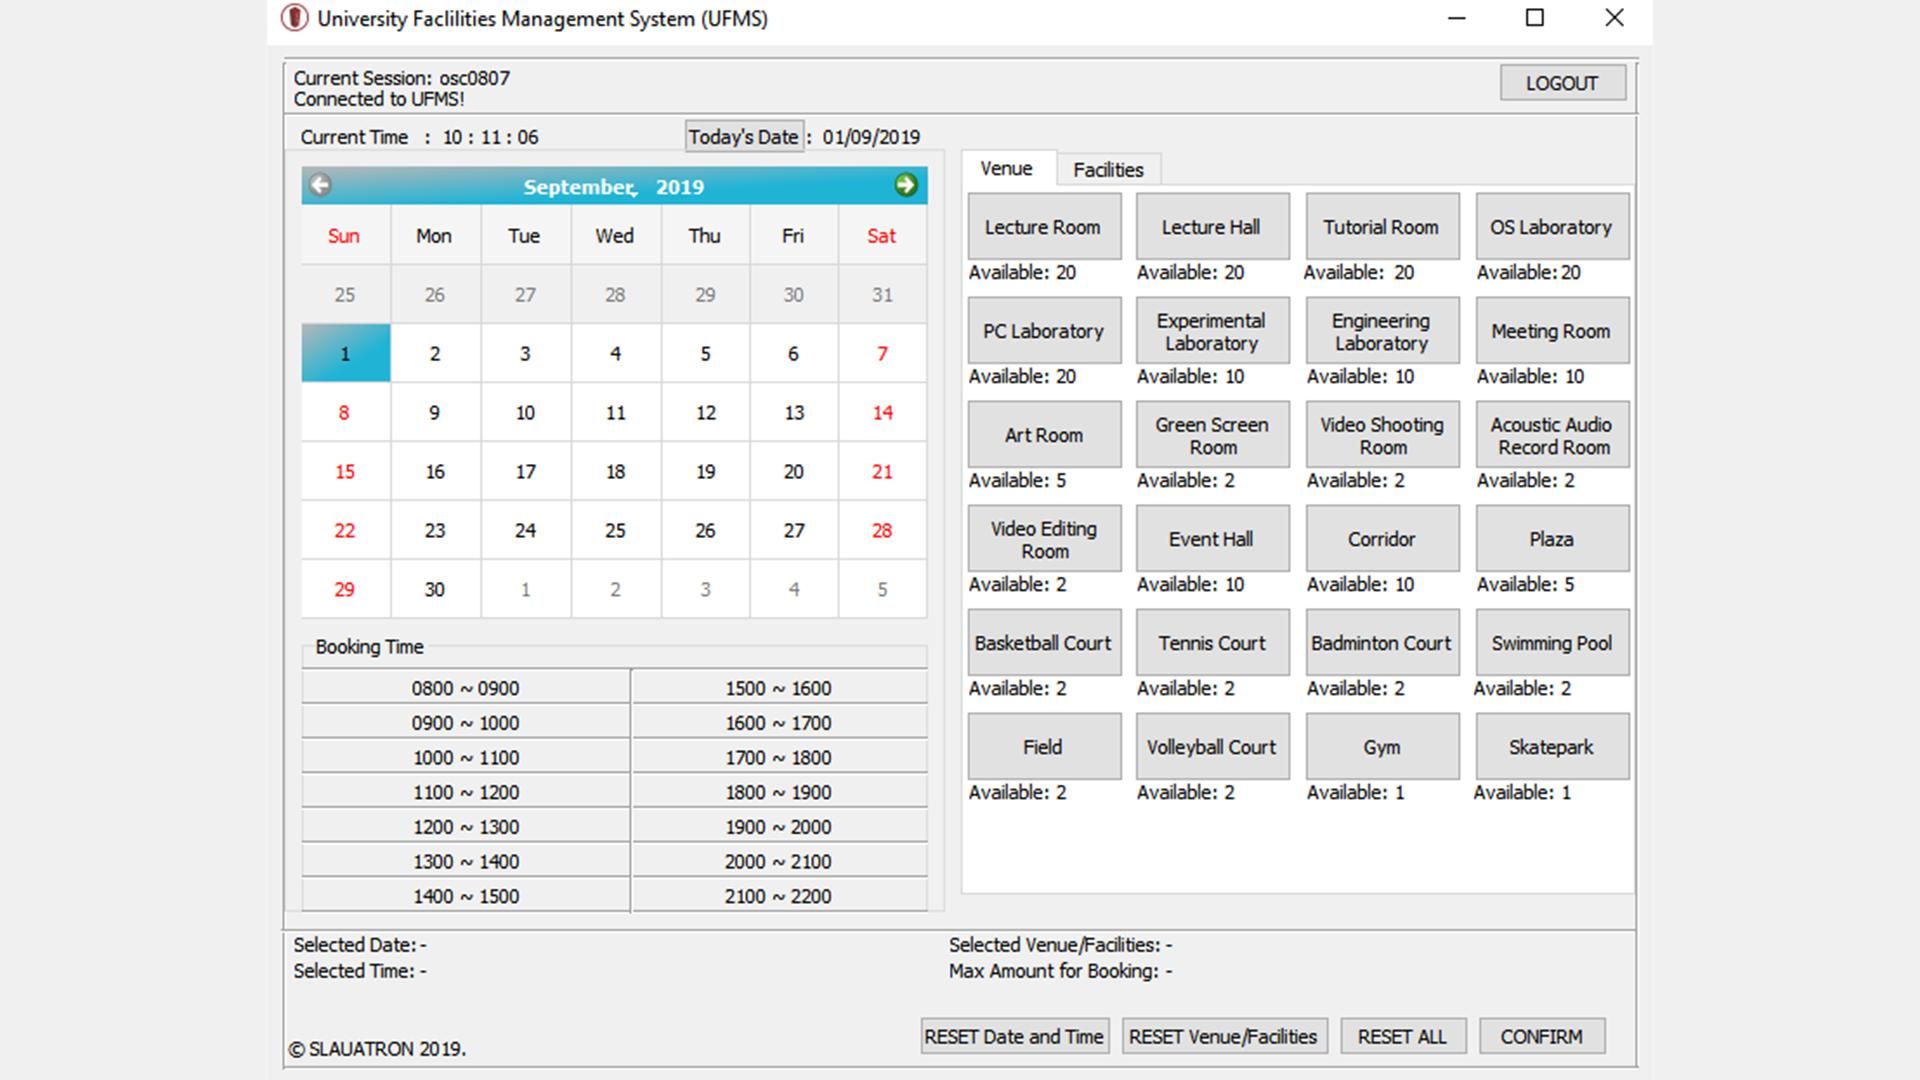Screen dimensions: 1920x1080
Task: Select the Video Editing Room venue
Action: 1043,539
